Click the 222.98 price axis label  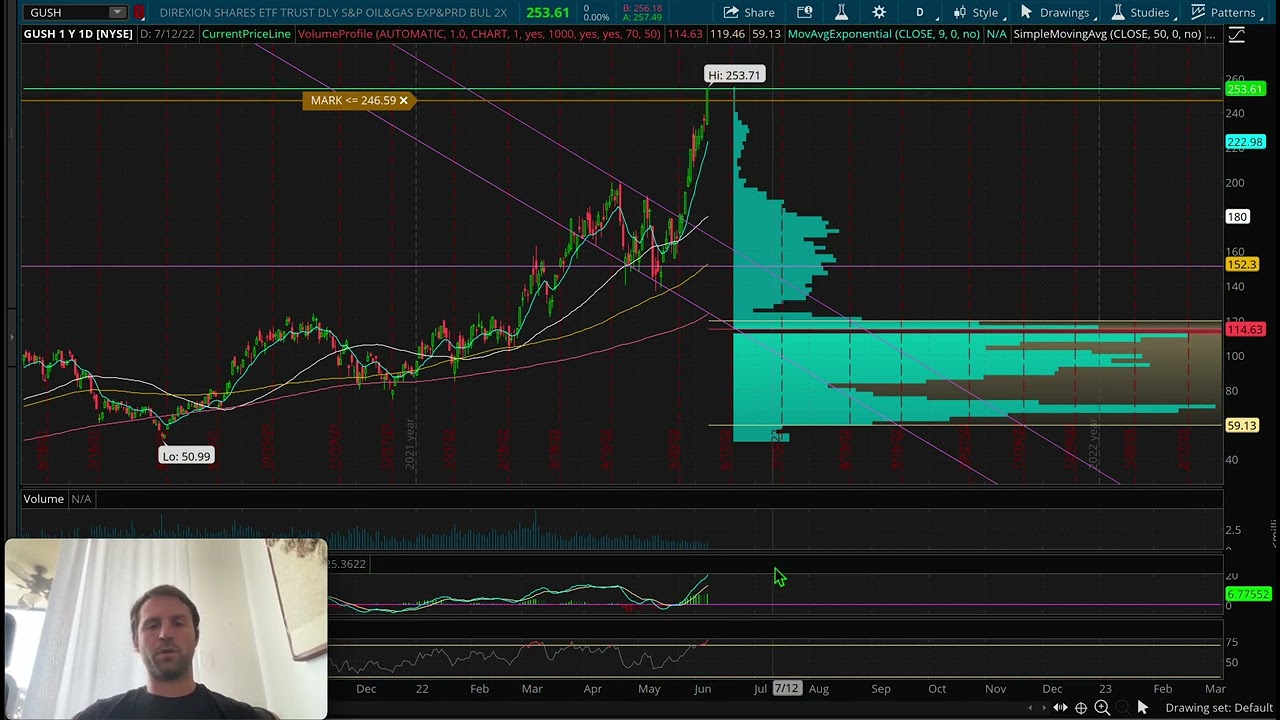point(1245,142)
